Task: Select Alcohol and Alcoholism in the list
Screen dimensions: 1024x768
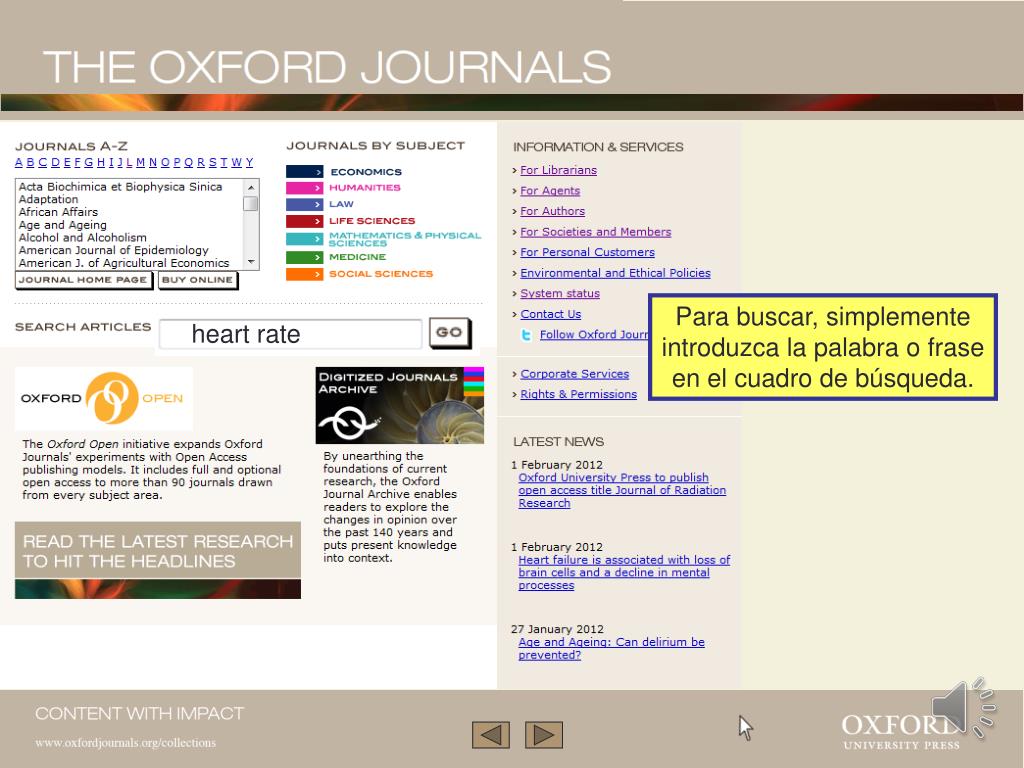Action: [x=82, y=238]
